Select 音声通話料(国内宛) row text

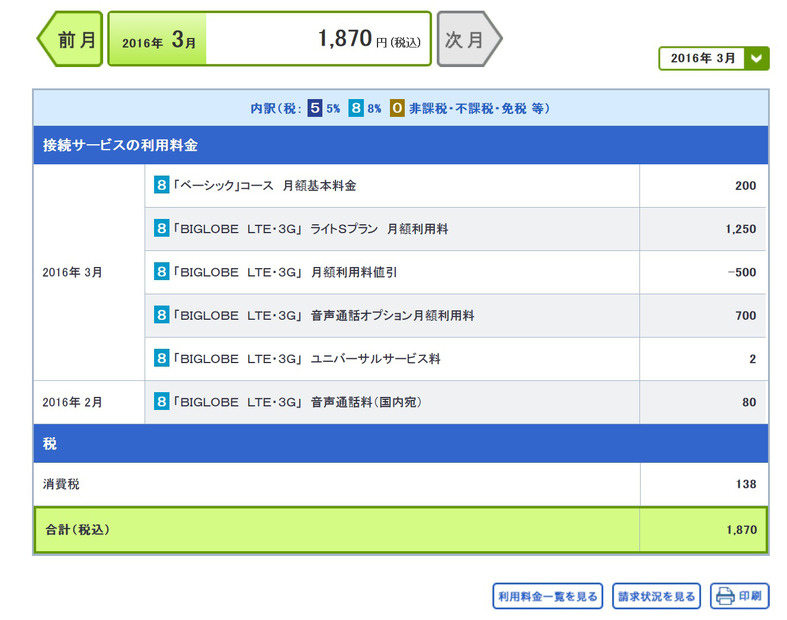pyautogui.click(x=297, y=402)
